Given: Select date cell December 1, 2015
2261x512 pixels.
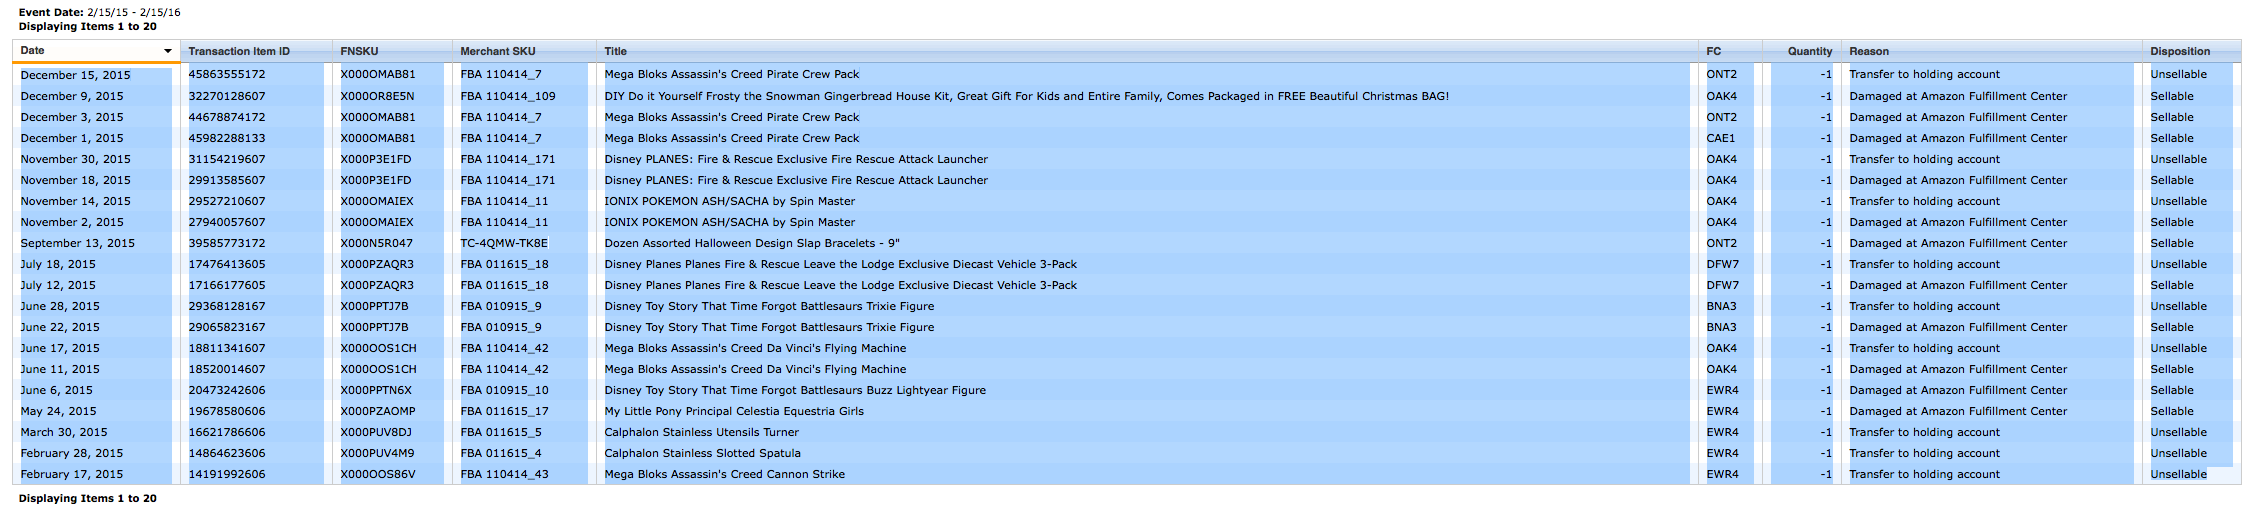Looking at the screenshot, I should tap(72, 138).
